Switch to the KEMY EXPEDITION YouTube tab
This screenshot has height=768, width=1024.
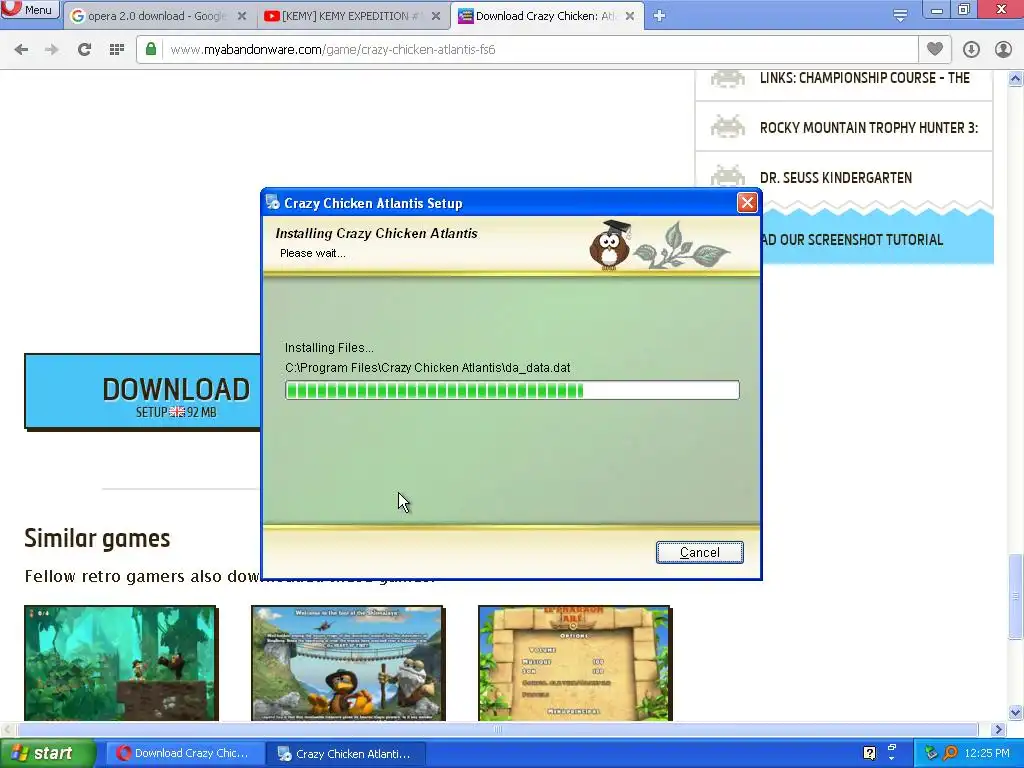pyautogui.click(x=353, y=16)
